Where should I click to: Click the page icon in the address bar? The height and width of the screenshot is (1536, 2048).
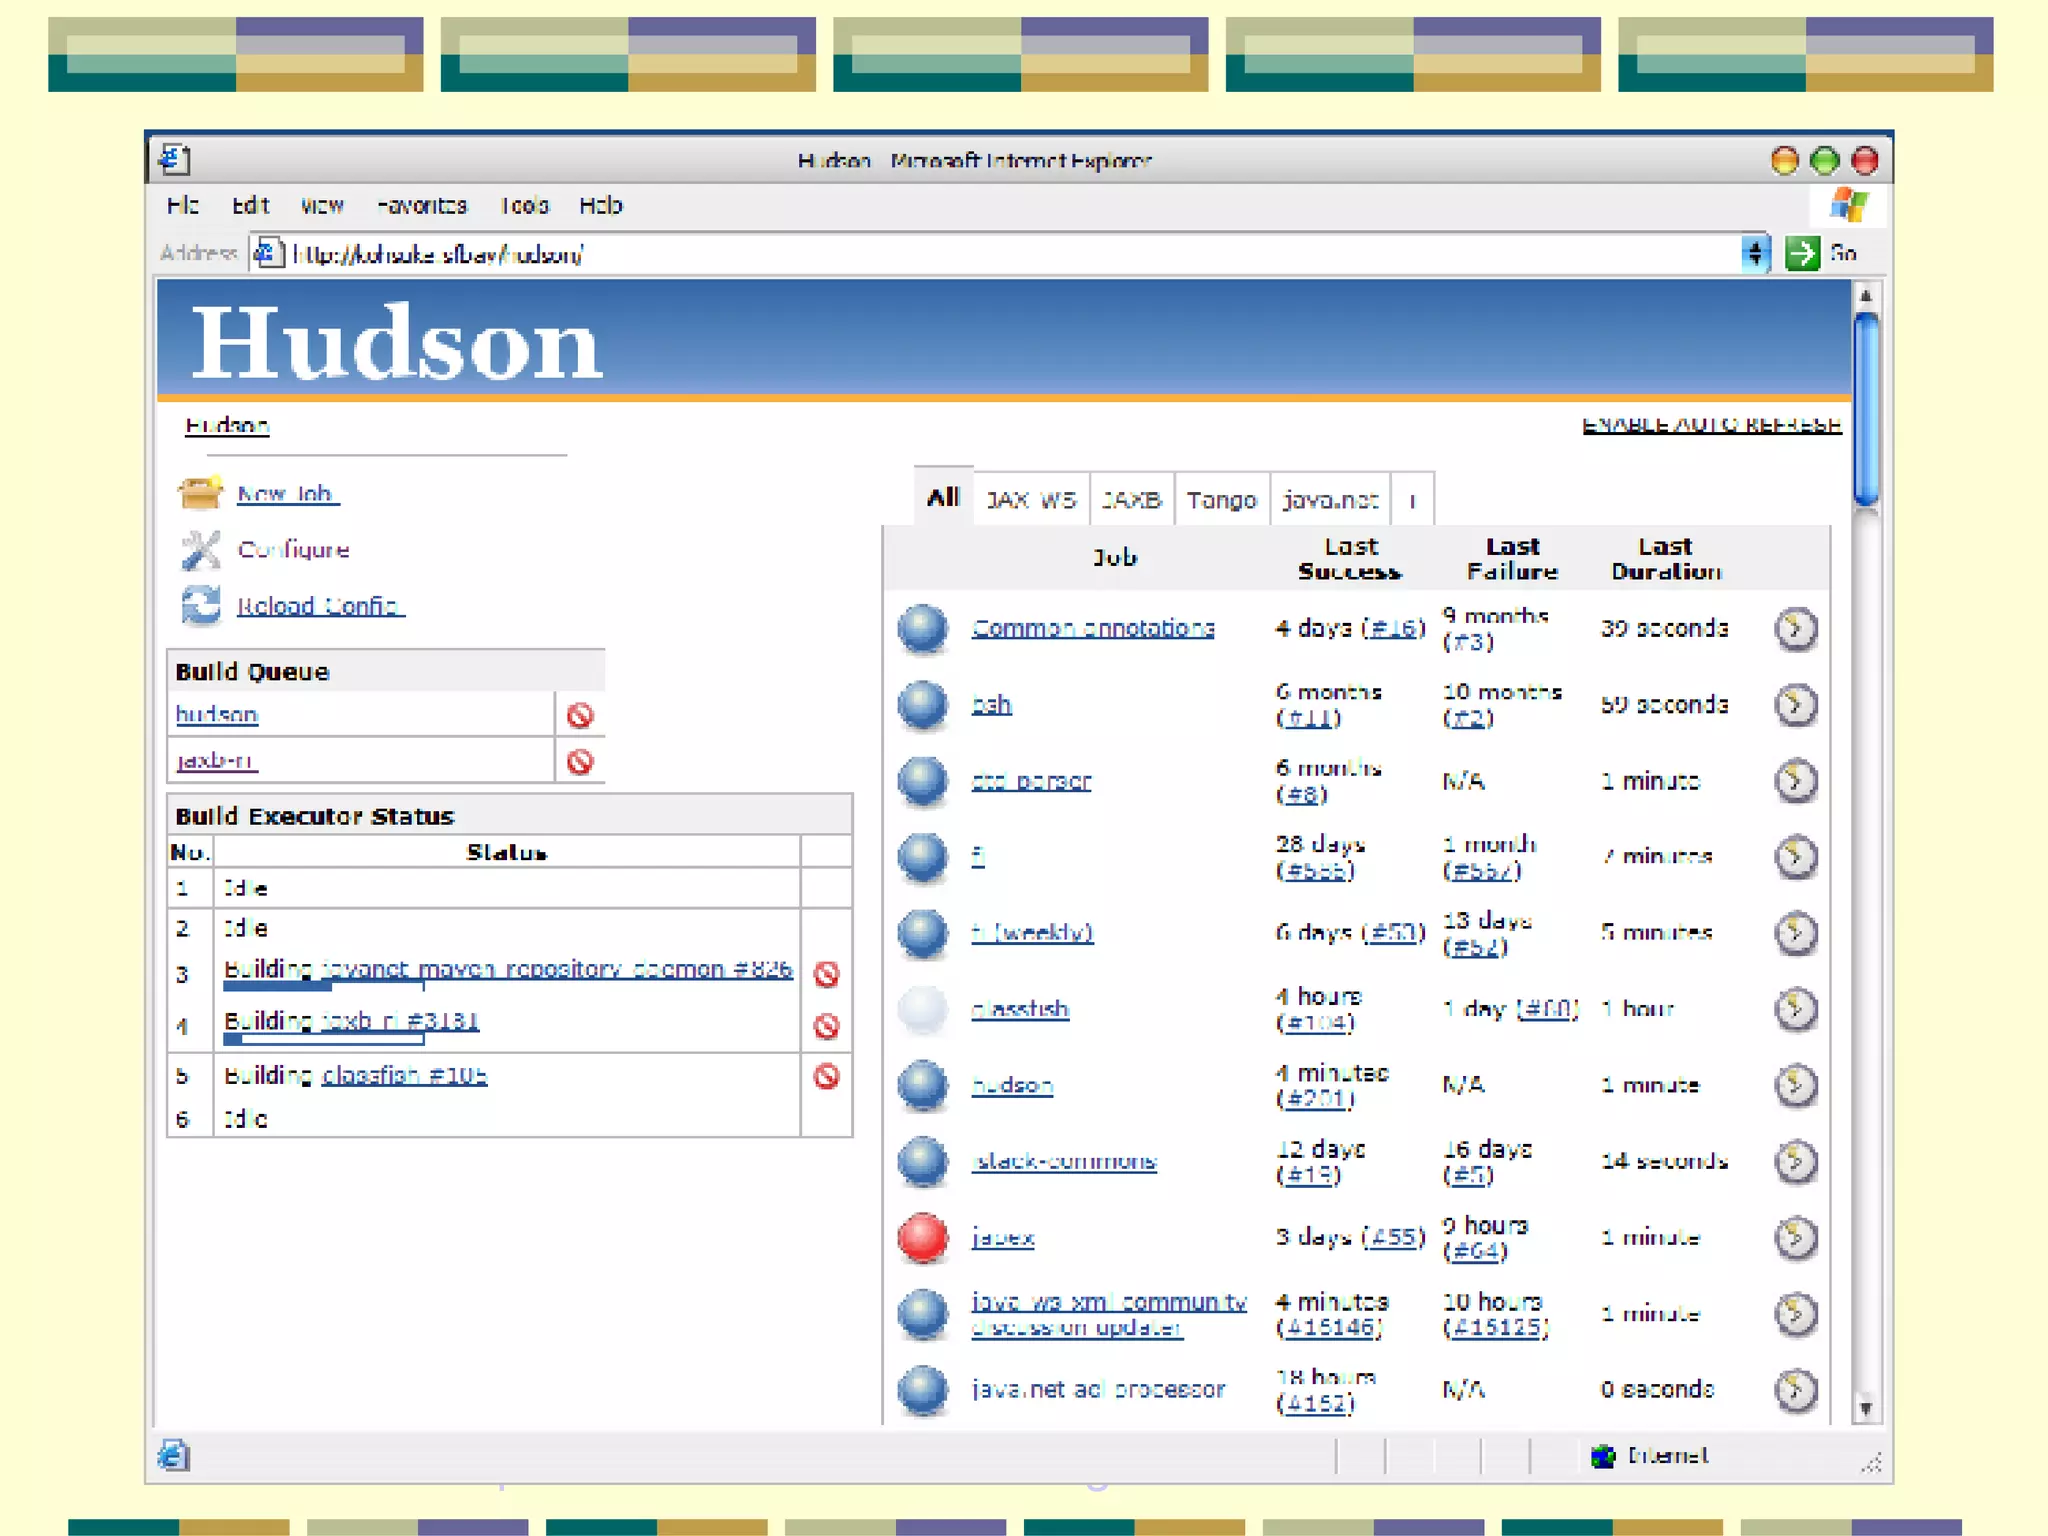267,254
